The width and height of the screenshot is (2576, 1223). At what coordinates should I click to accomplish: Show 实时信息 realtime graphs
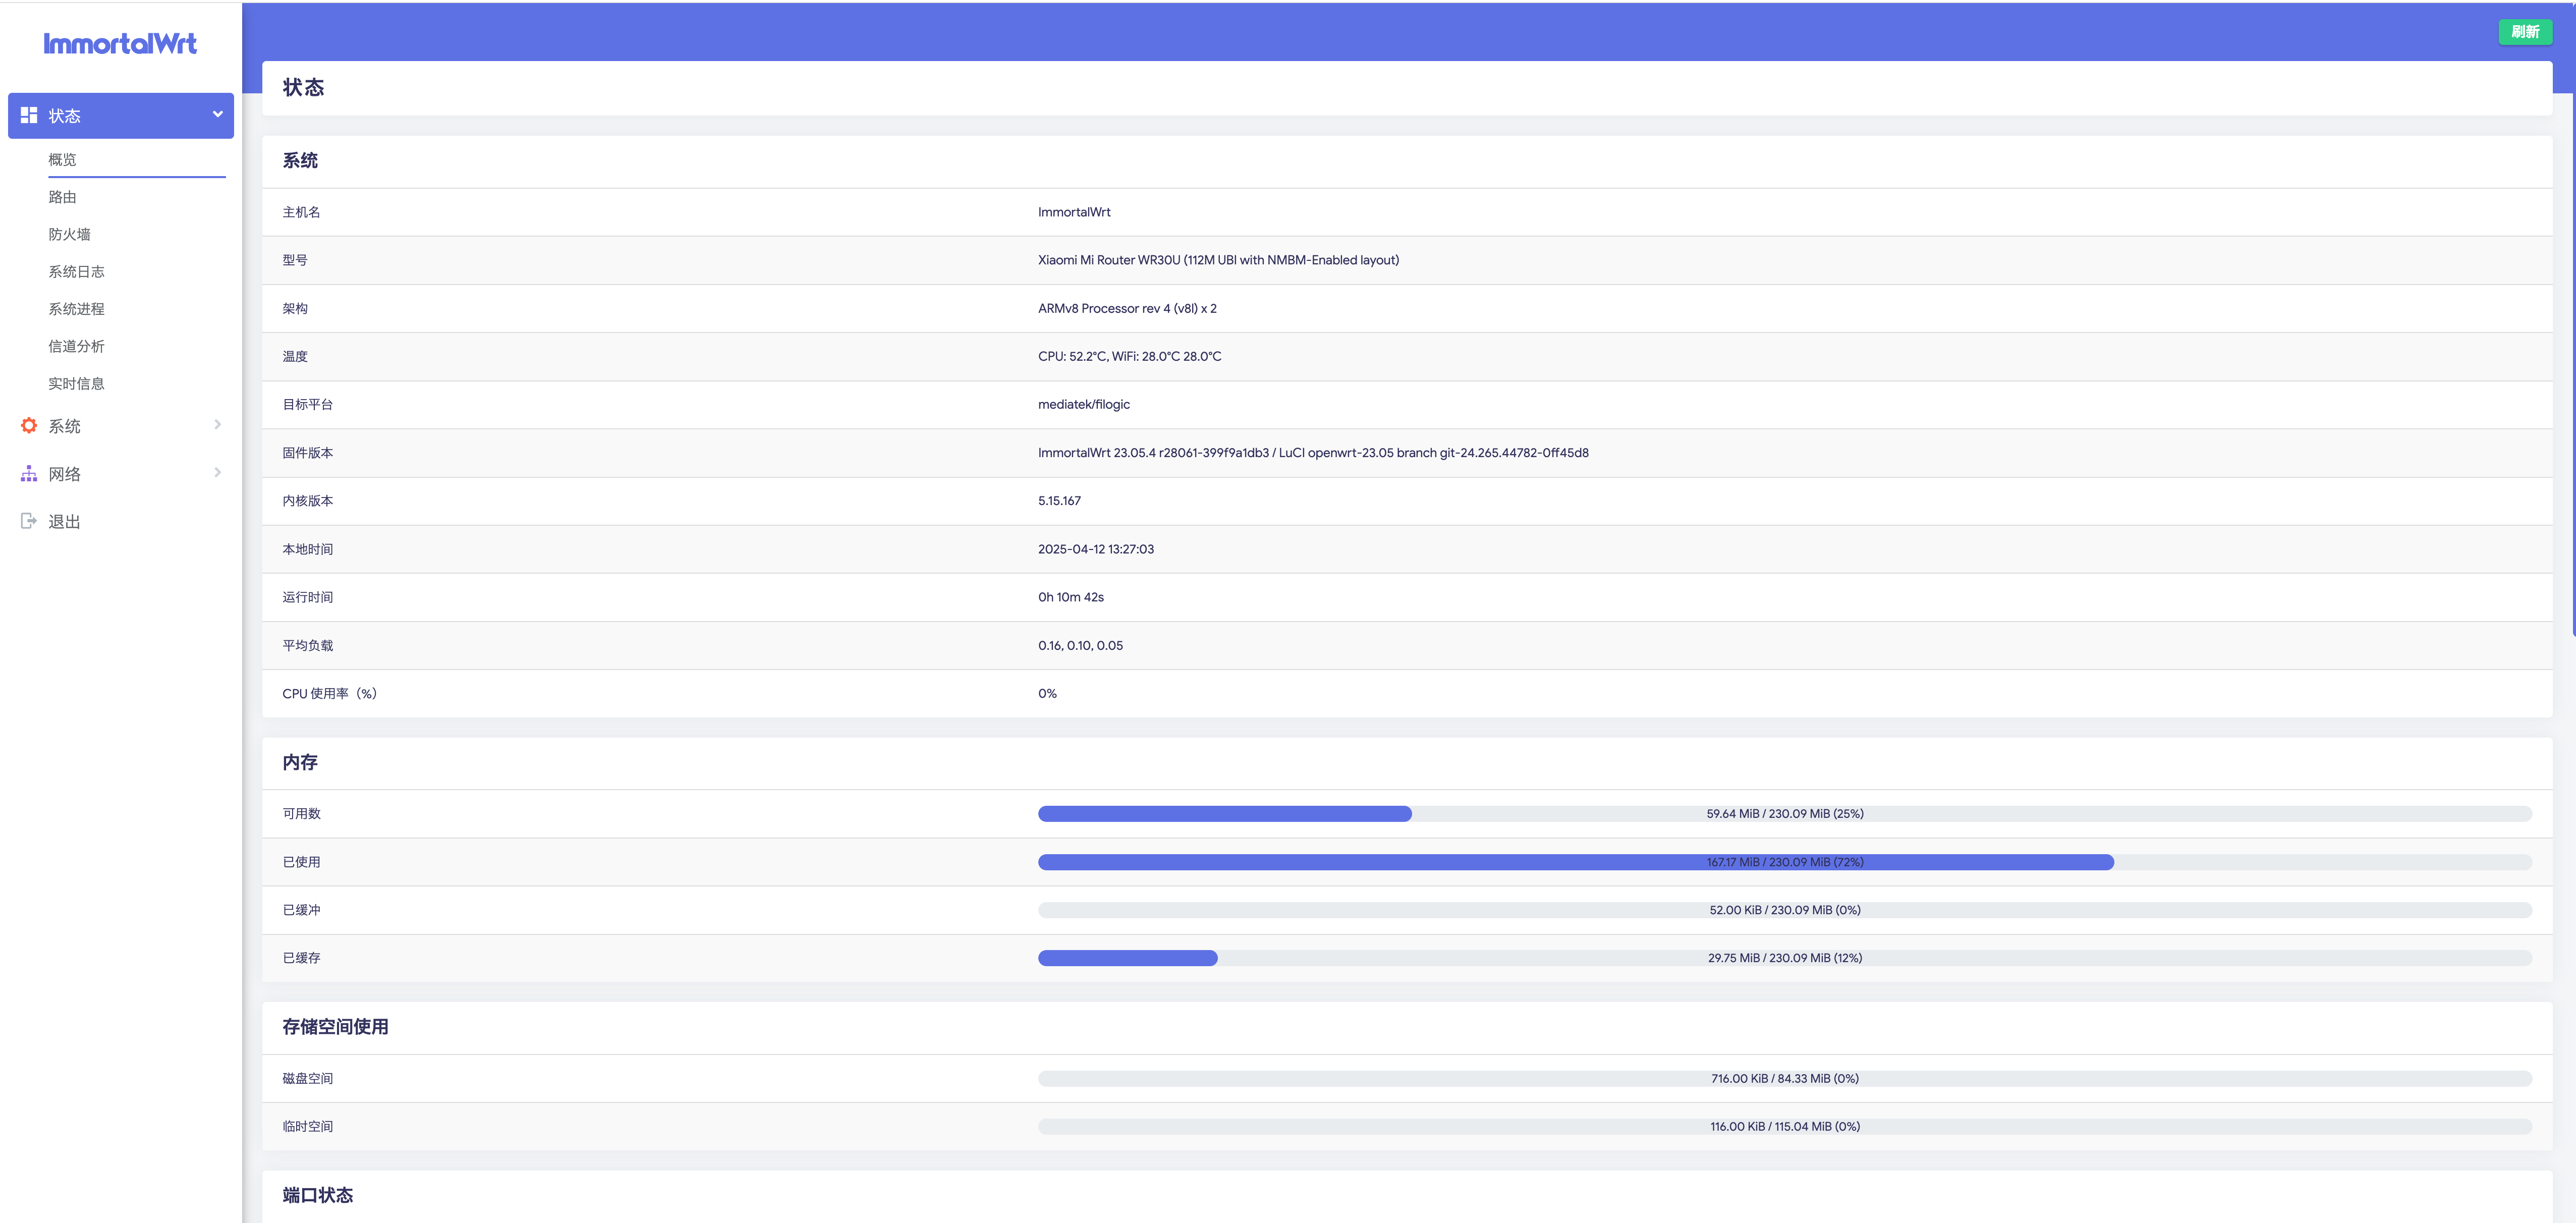click(x=76, y=384)
